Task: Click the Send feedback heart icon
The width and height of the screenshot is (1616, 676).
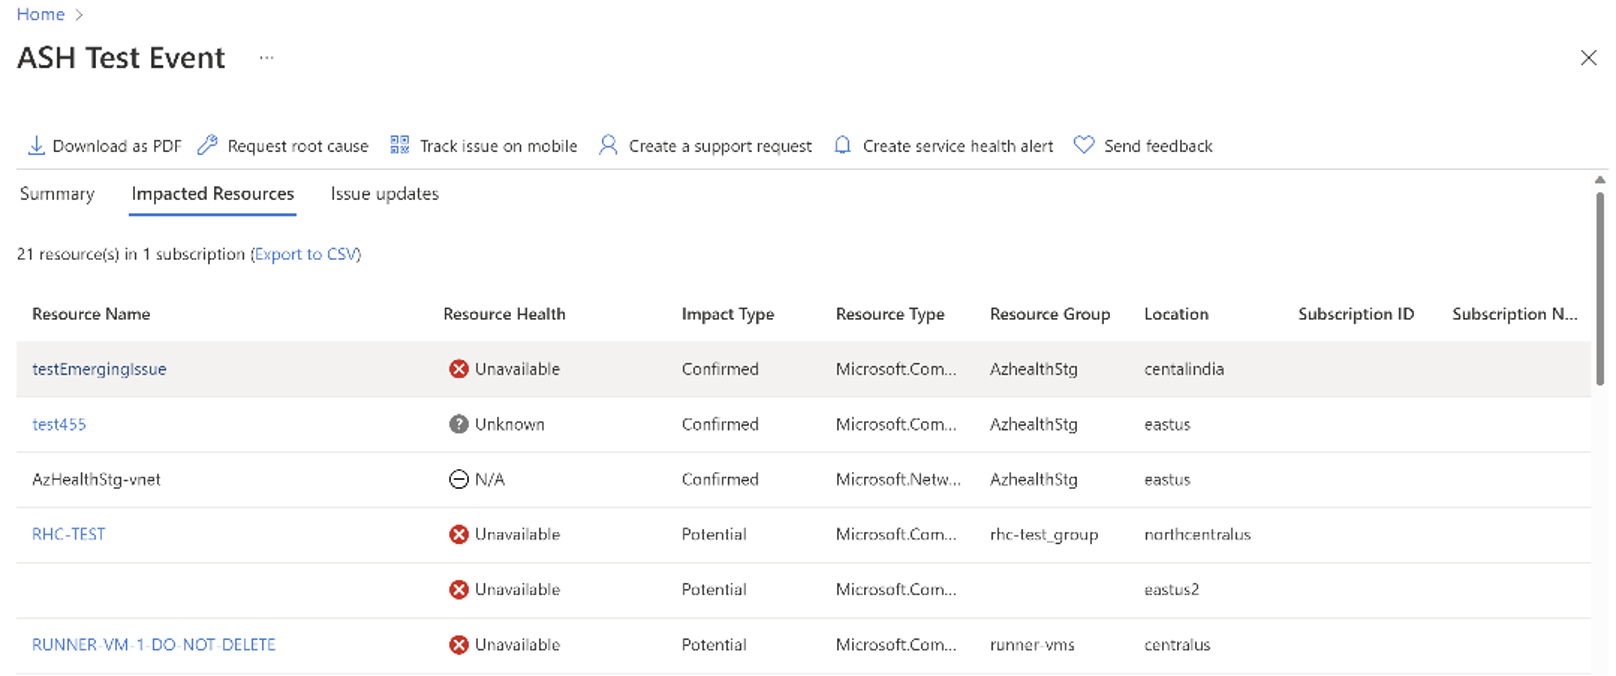Action: [1083, 146]
